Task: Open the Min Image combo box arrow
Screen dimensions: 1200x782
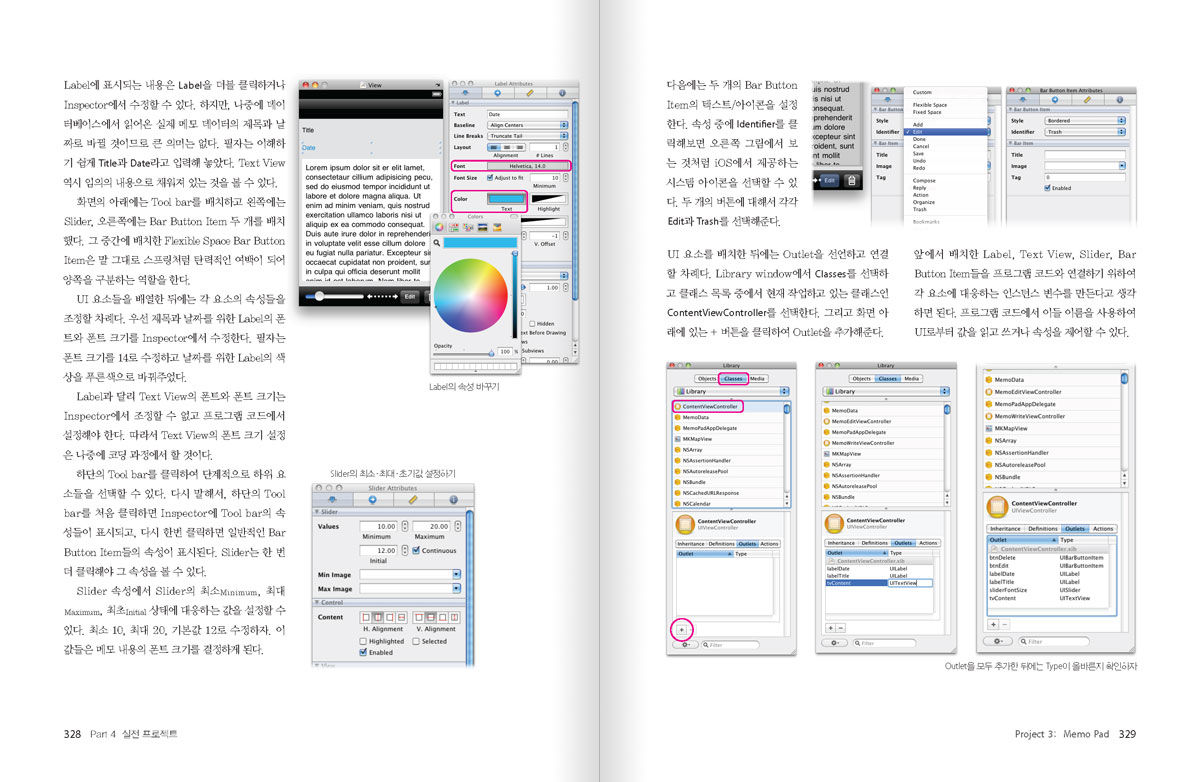Action: pyautogui.click(x=456, y=575)
